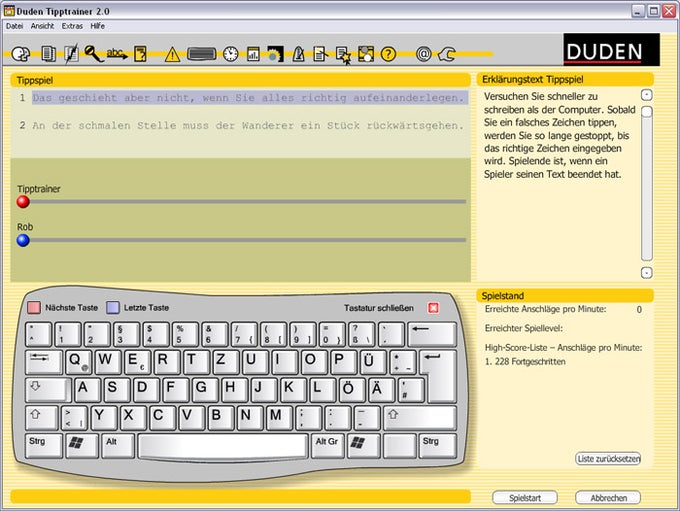680x511 pixels.
Task: Click the warning triangle toolbar icon
Action: (x=172, y=55)
